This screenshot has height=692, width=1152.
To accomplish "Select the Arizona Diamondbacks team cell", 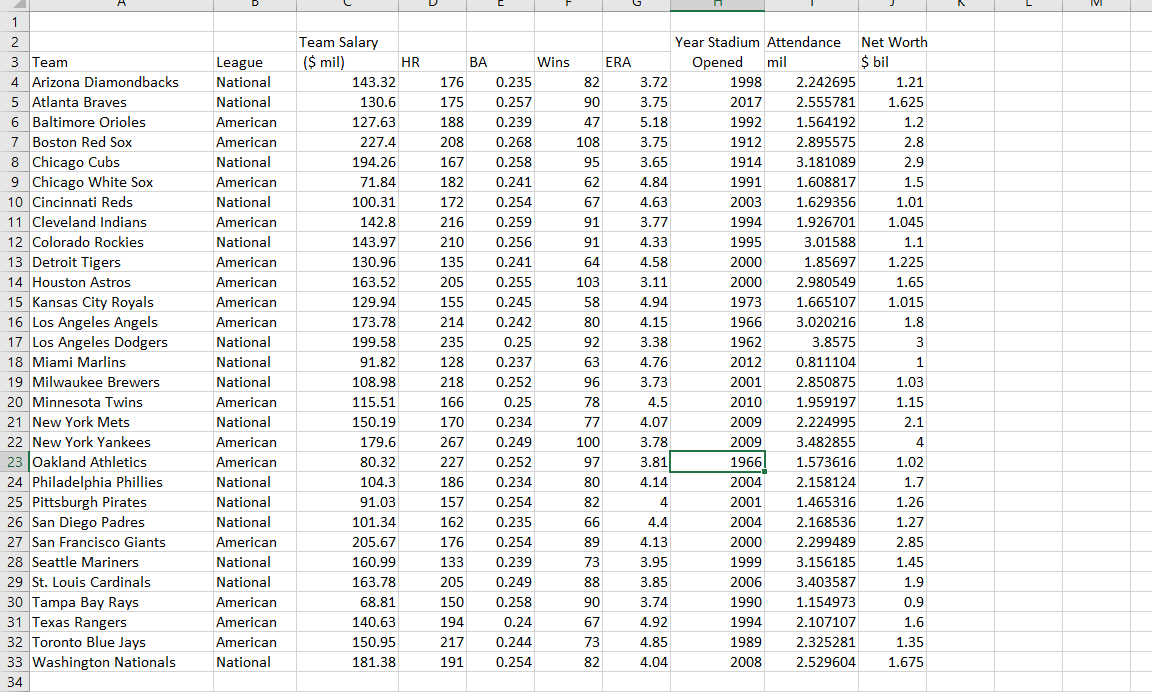I will (121, 82).
